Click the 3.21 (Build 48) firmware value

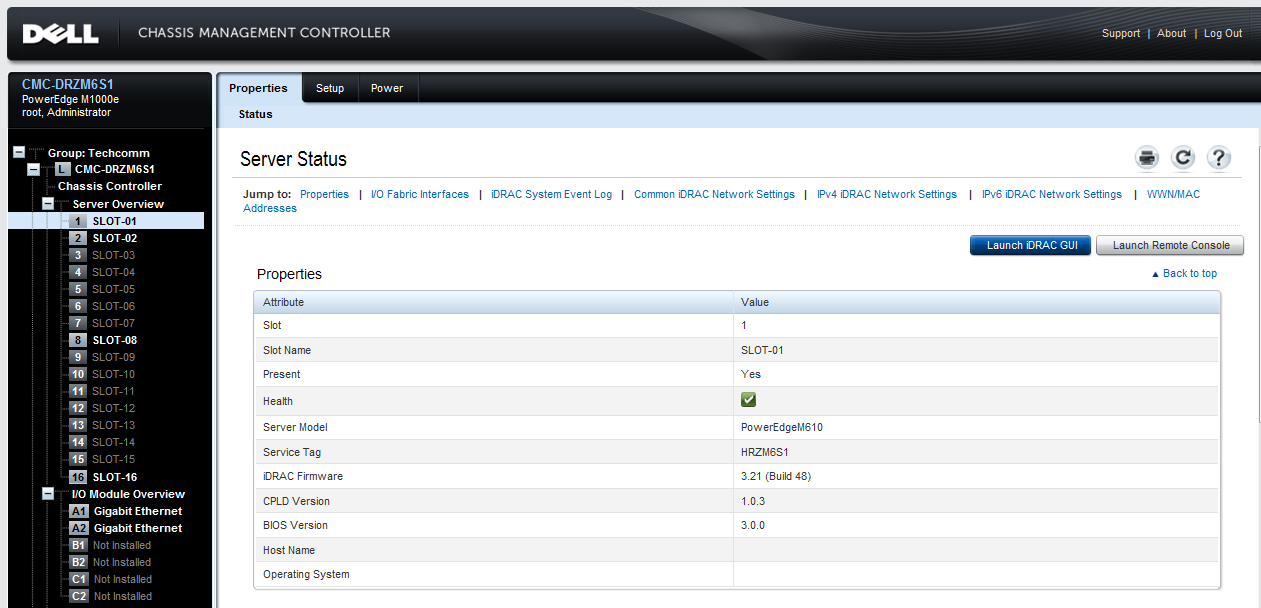click(776, 476)
